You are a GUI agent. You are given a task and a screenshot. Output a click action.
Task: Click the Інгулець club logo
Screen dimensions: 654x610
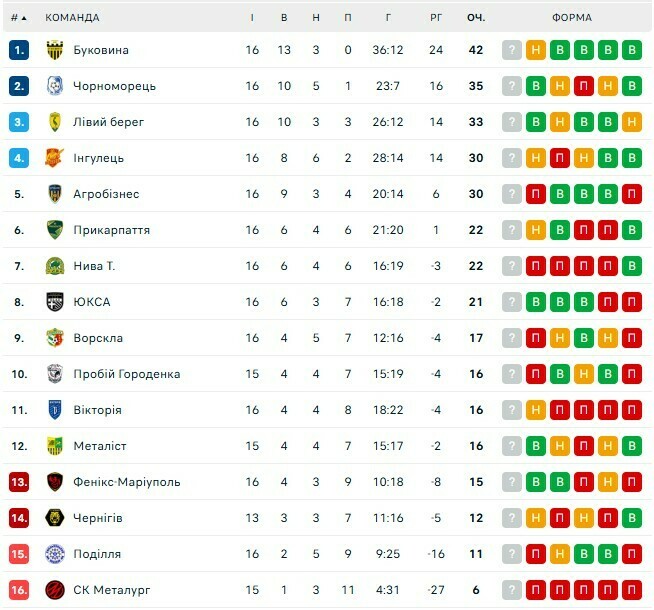(55, 158)
